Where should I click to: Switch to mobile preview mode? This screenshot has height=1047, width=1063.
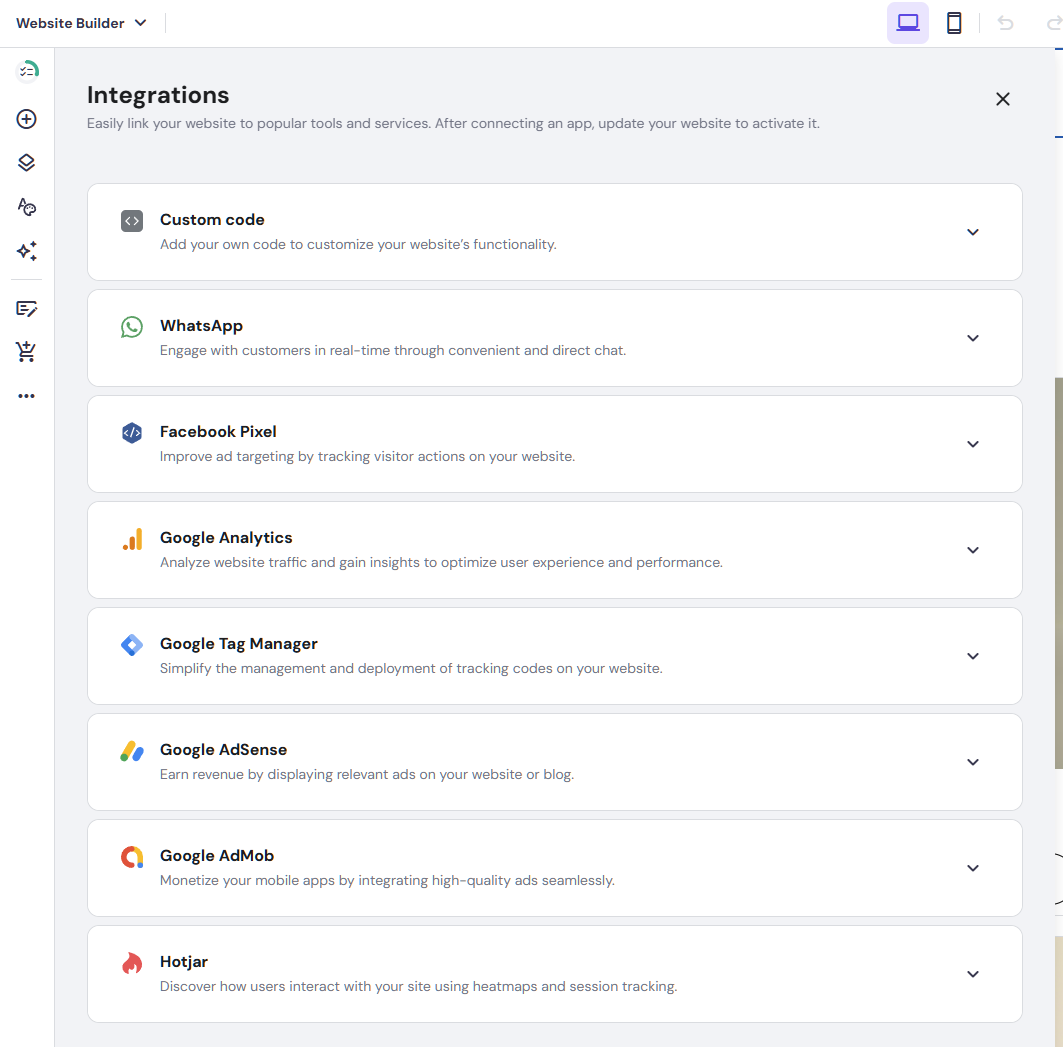[954, 23]
